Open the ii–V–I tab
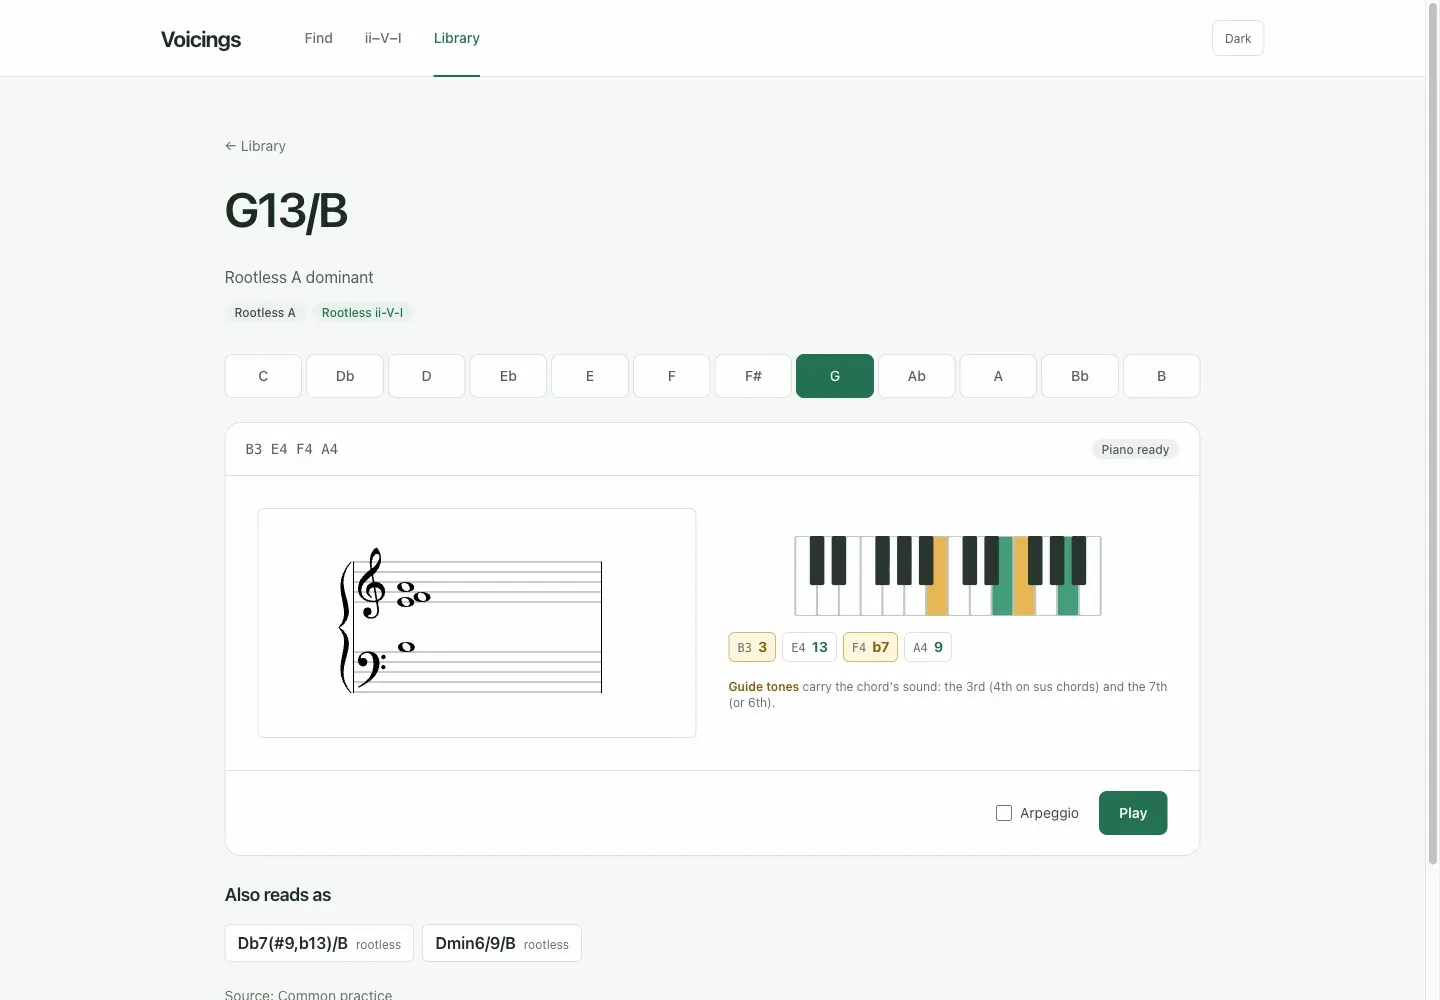 [x=383, y=38]
